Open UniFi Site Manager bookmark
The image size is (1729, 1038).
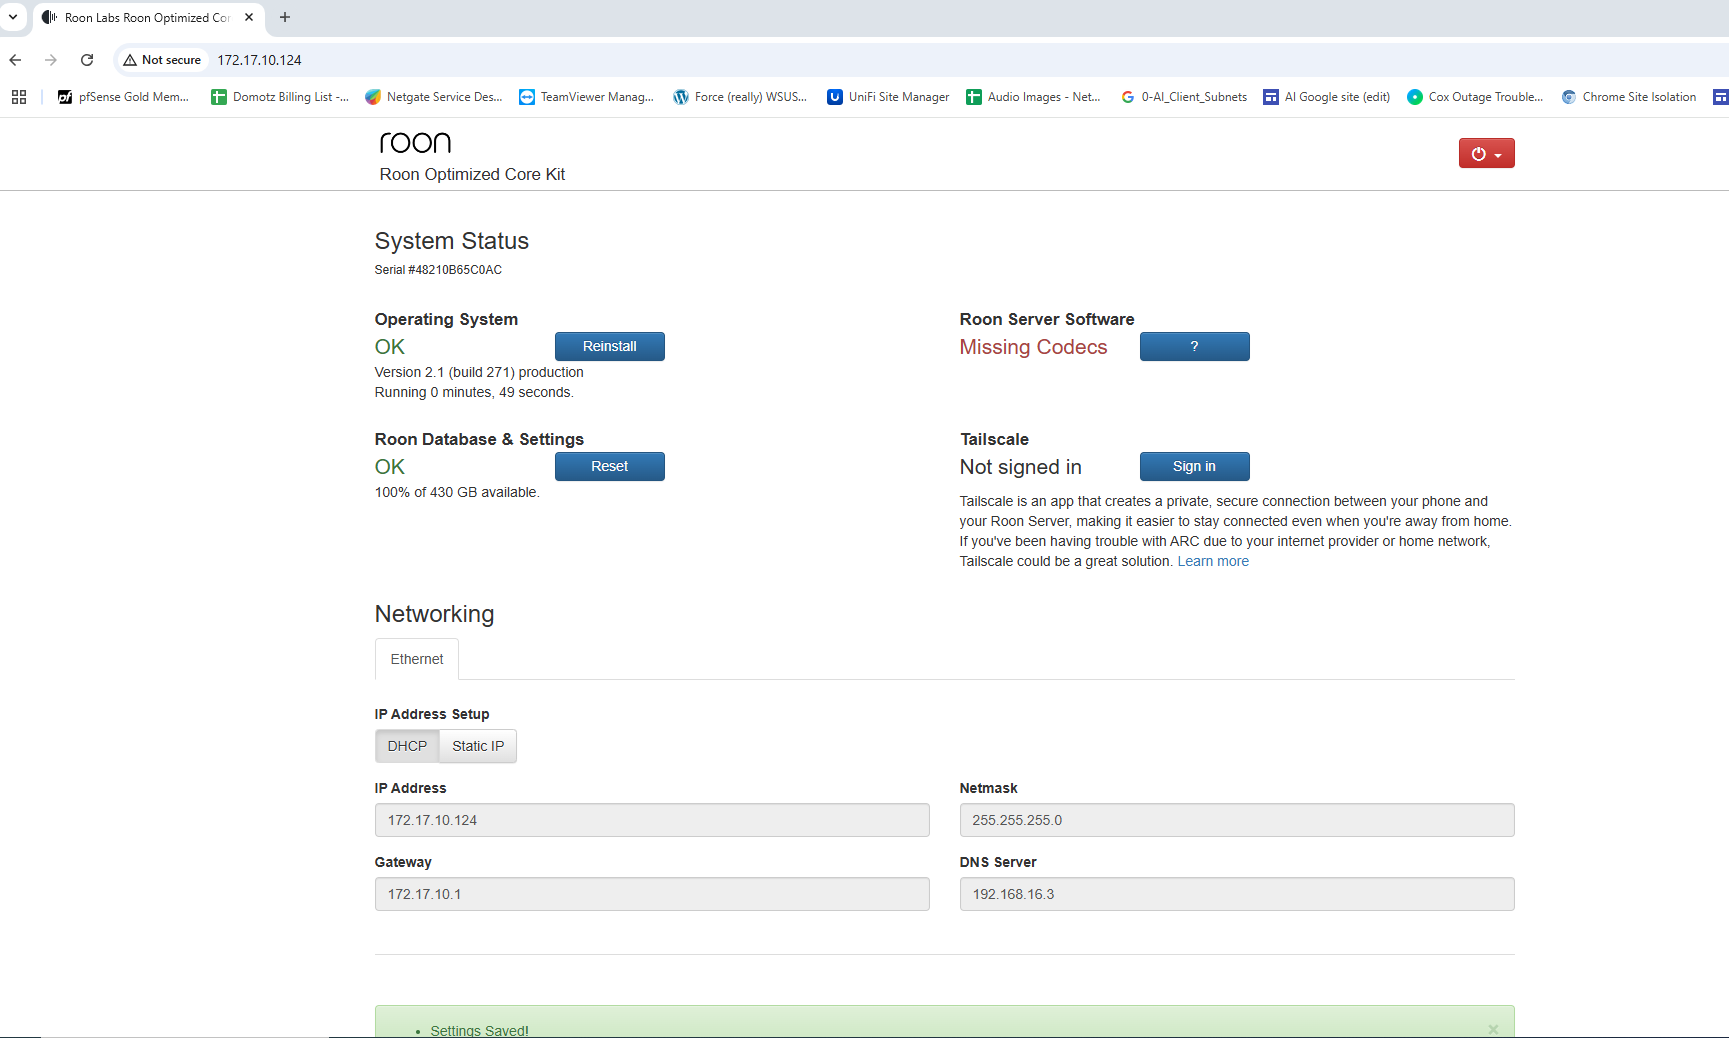click(888, 97)
